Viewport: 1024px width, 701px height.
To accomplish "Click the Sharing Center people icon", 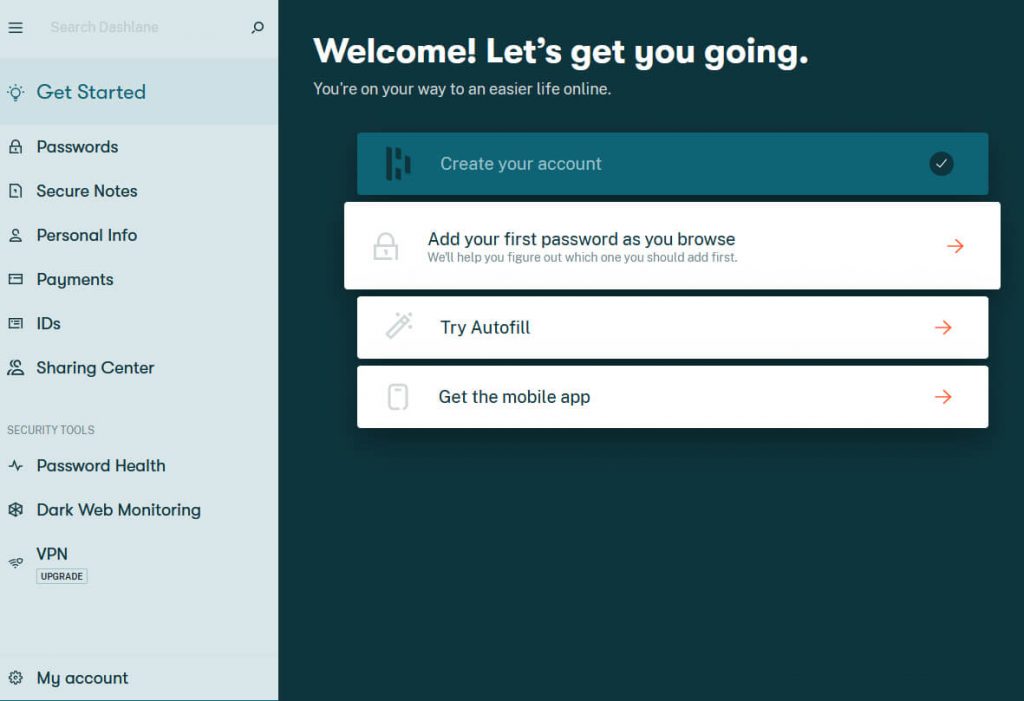I will click(16, 368).
